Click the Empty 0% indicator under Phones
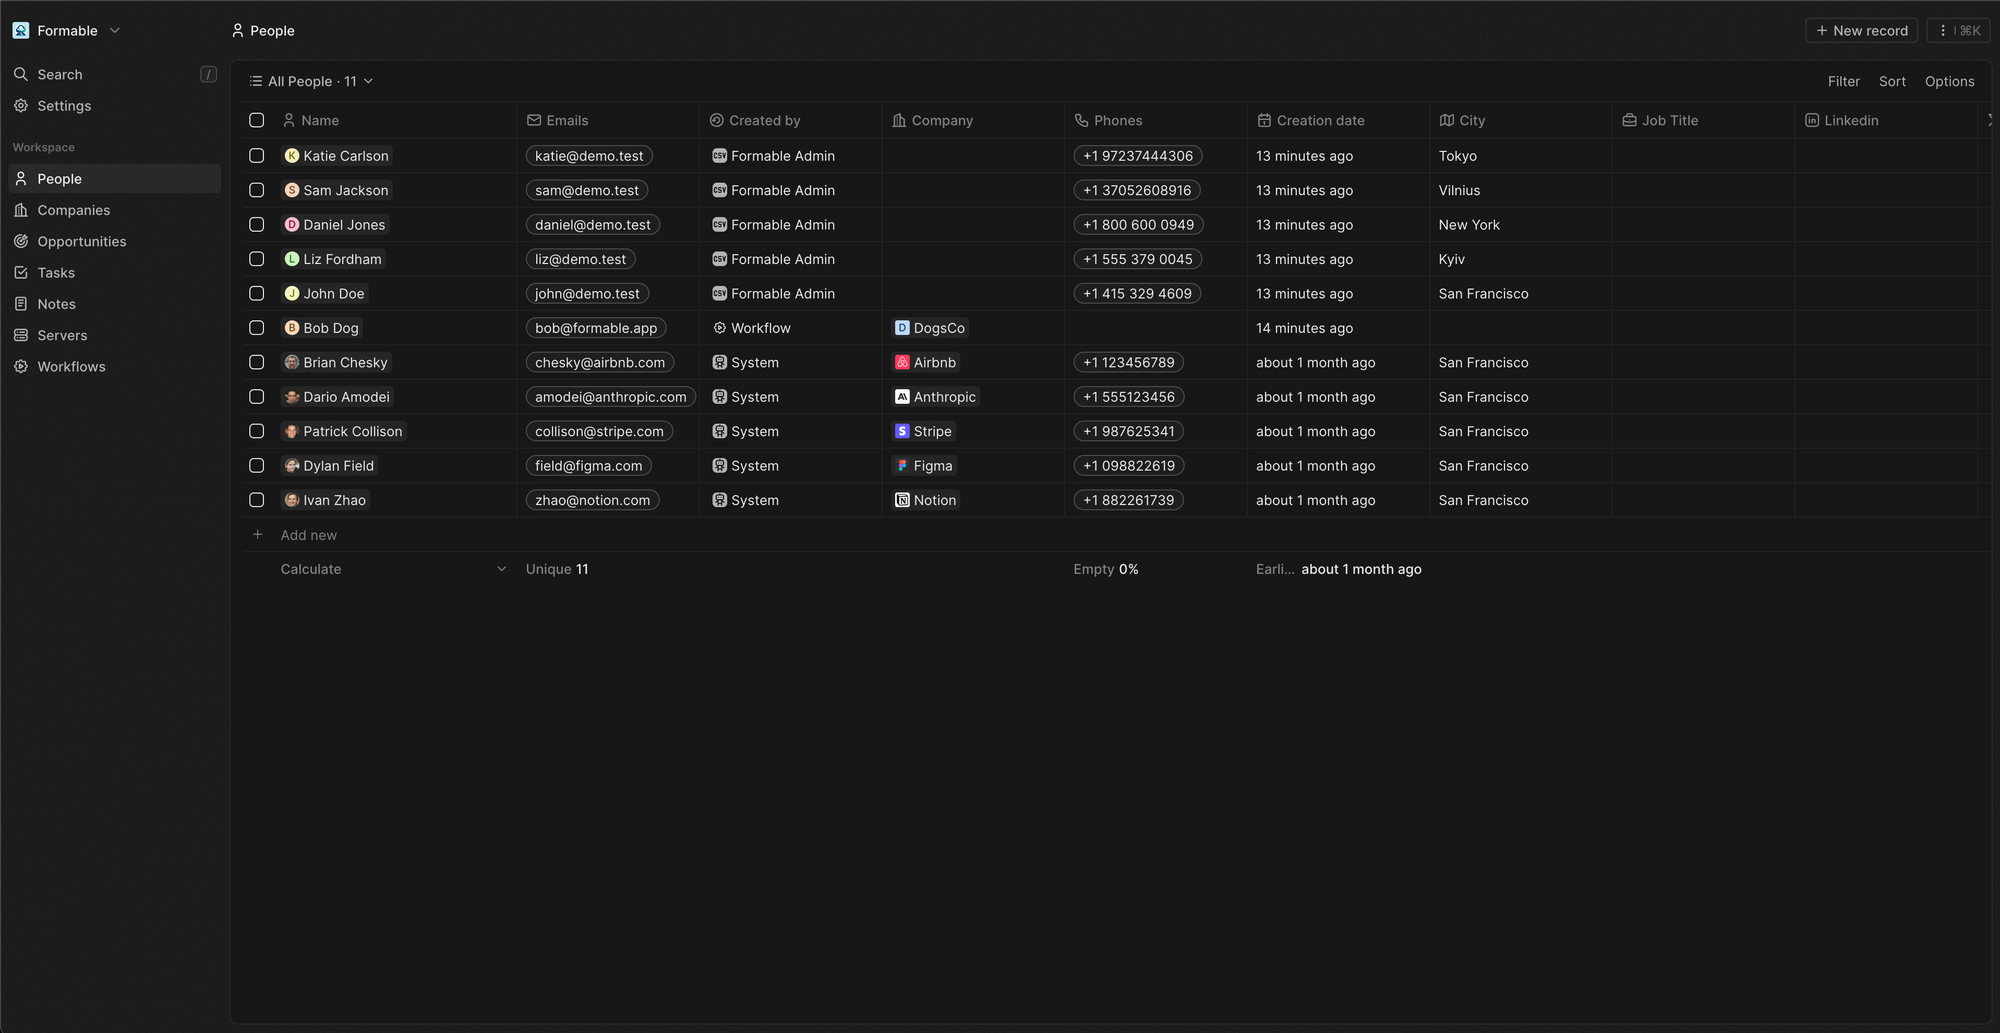This screenshot has width=2000, height=1033. (x=1105, y=568)
